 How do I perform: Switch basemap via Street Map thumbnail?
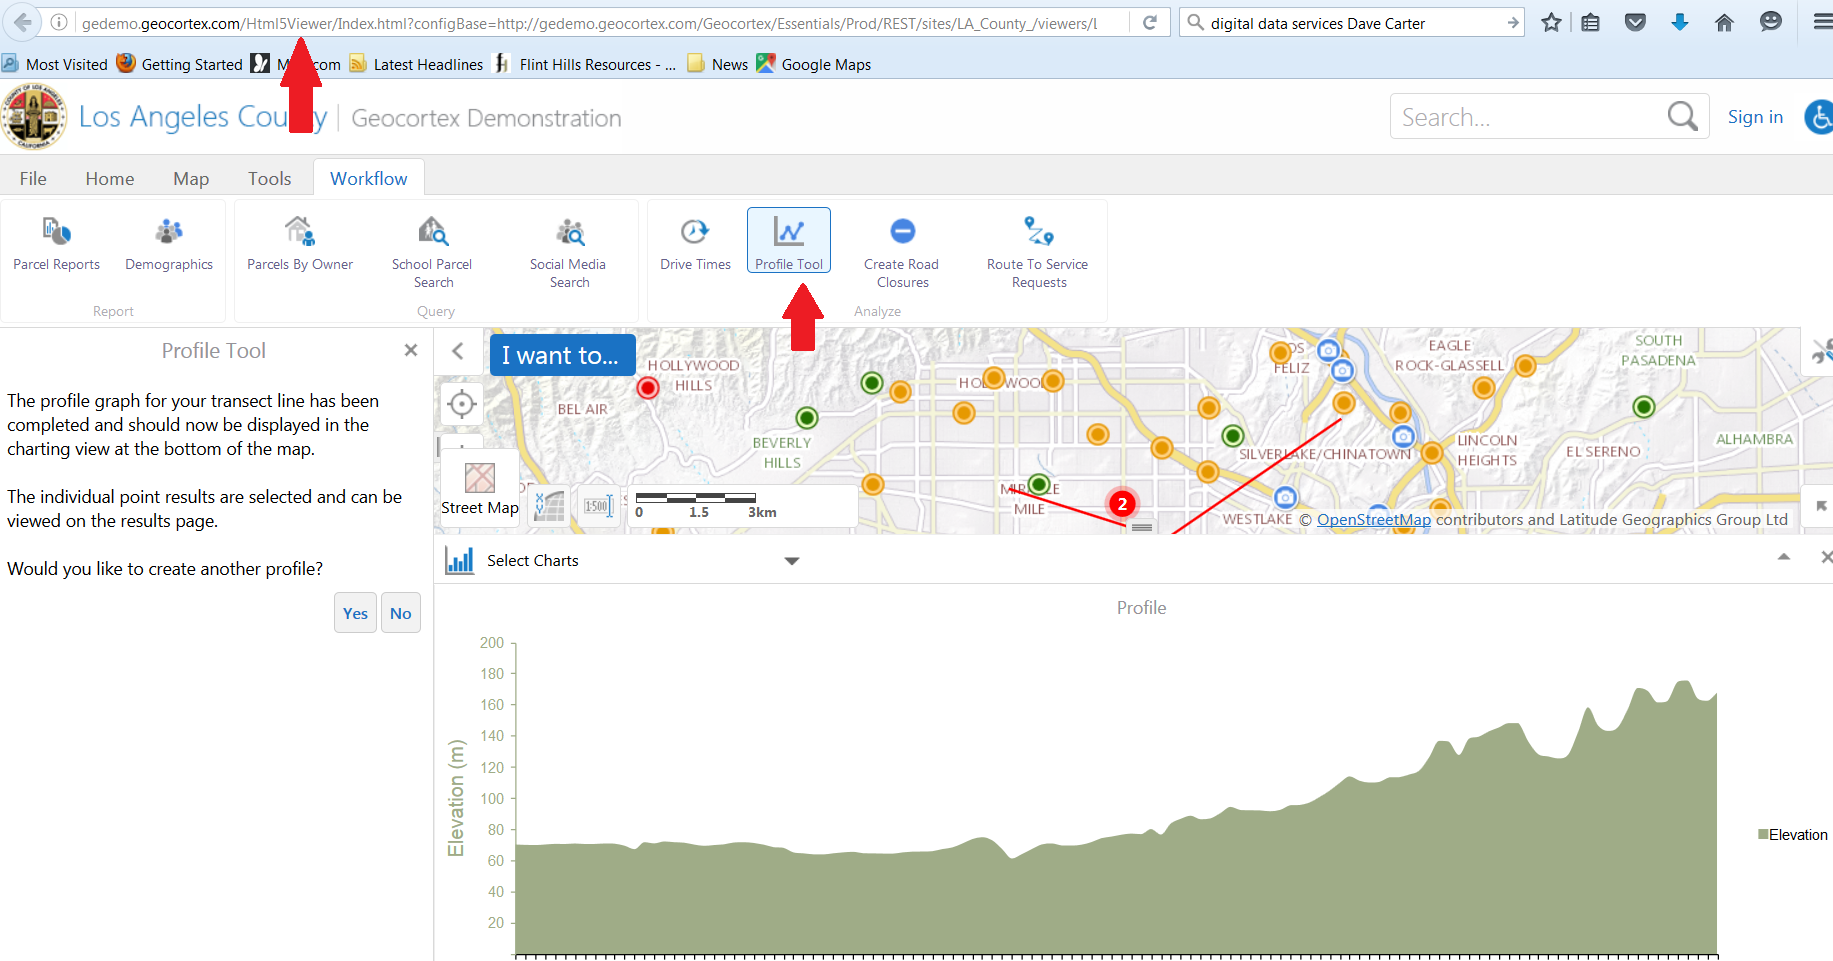pyautogui.click(x=480, y=487)
